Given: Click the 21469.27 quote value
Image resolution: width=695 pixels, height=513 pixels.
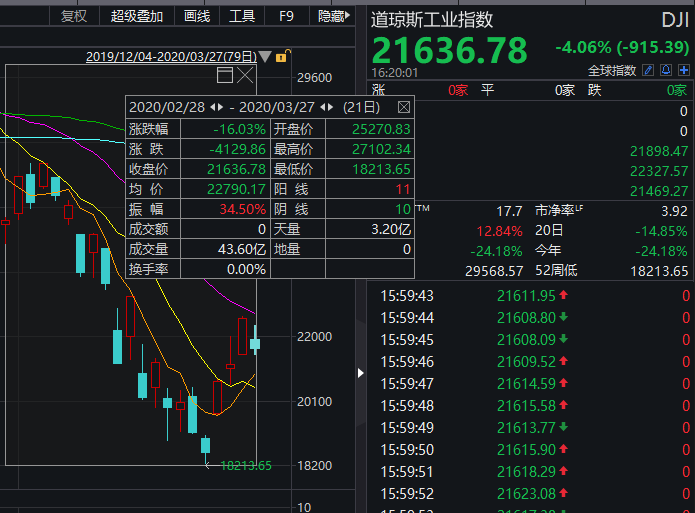Looking at the screenshot, I should pyautogui.click(x=659, y=192).
